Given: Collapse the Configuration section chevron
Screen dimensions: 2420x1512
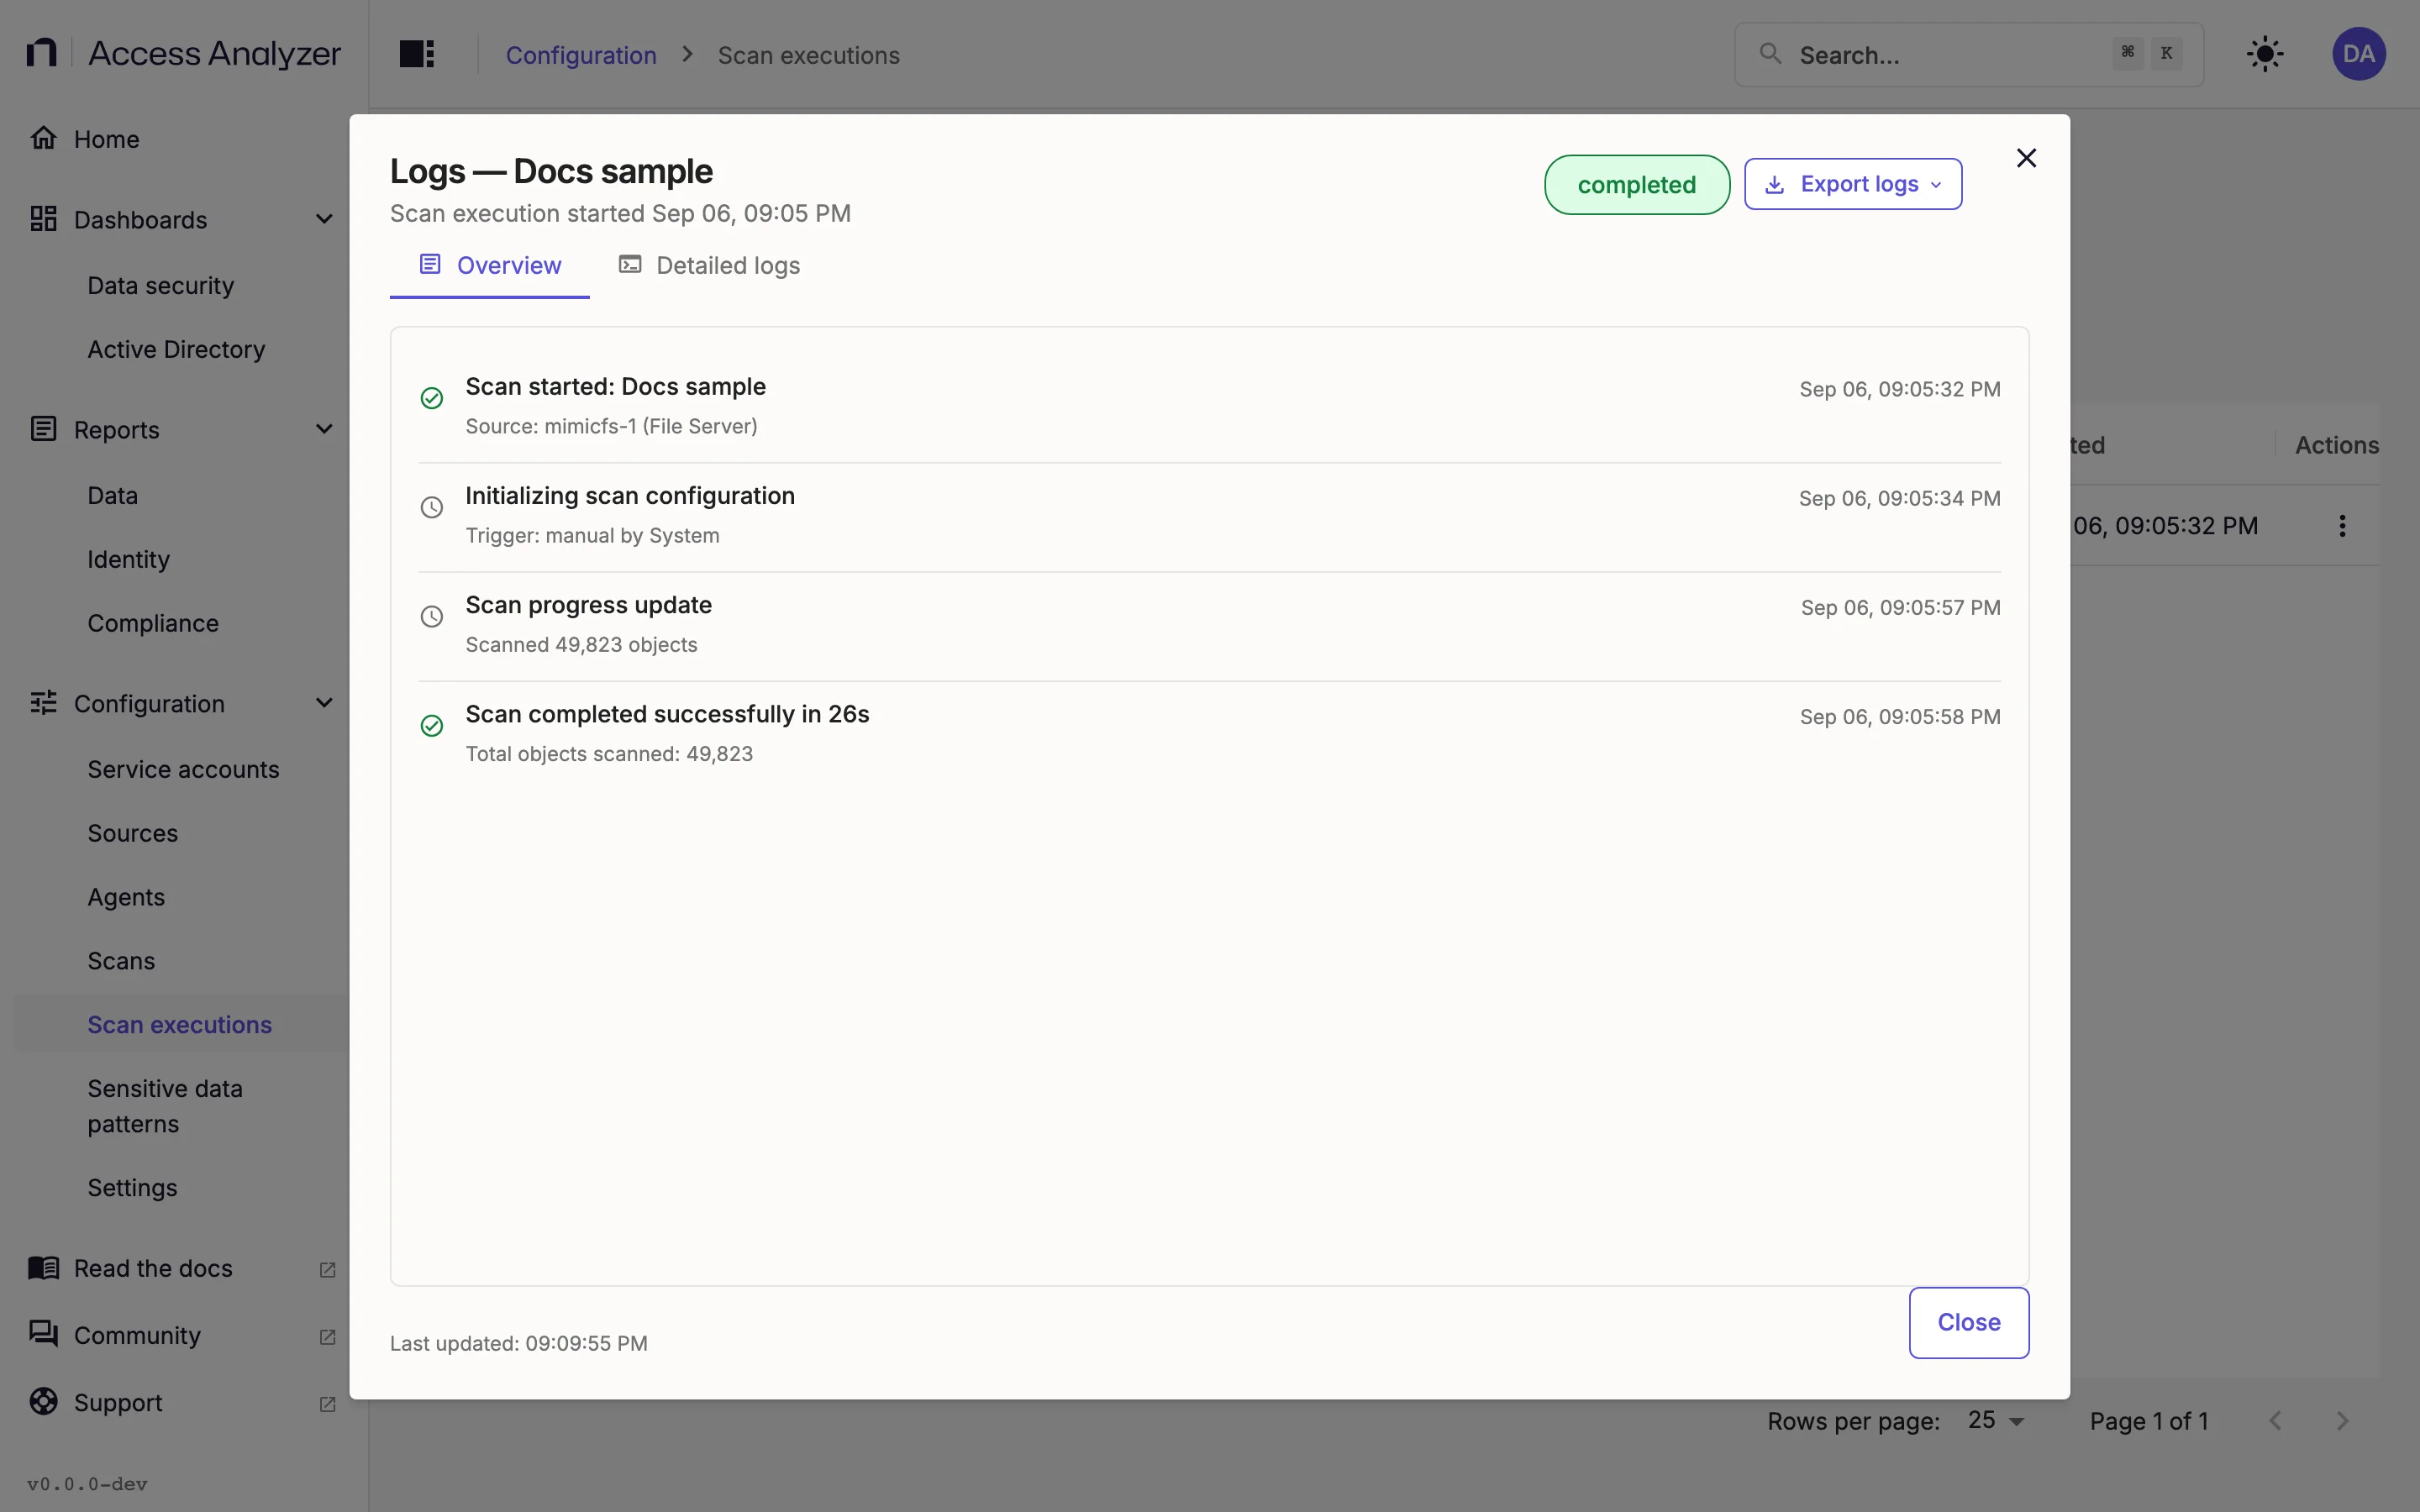Looking at the screenshot, I should tap(324, 703).
